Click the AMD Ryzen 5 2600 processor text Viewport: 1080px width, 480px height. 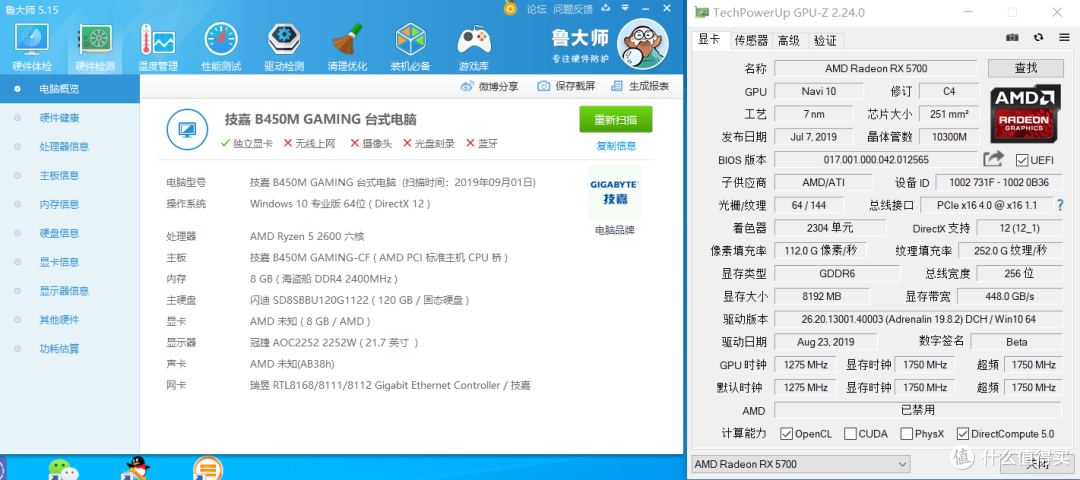pos(307,236)
